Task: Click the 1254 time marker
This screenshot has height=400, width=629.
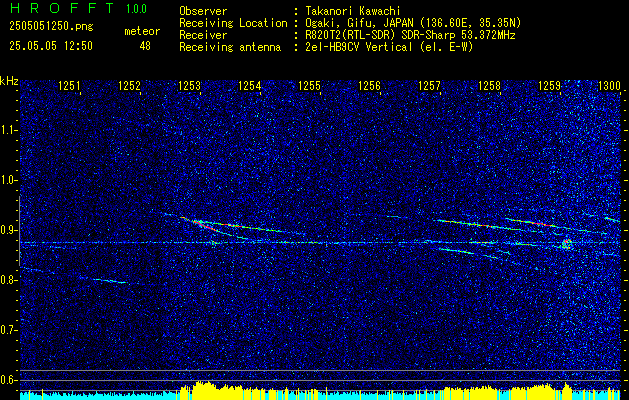Action: [250, 85]
